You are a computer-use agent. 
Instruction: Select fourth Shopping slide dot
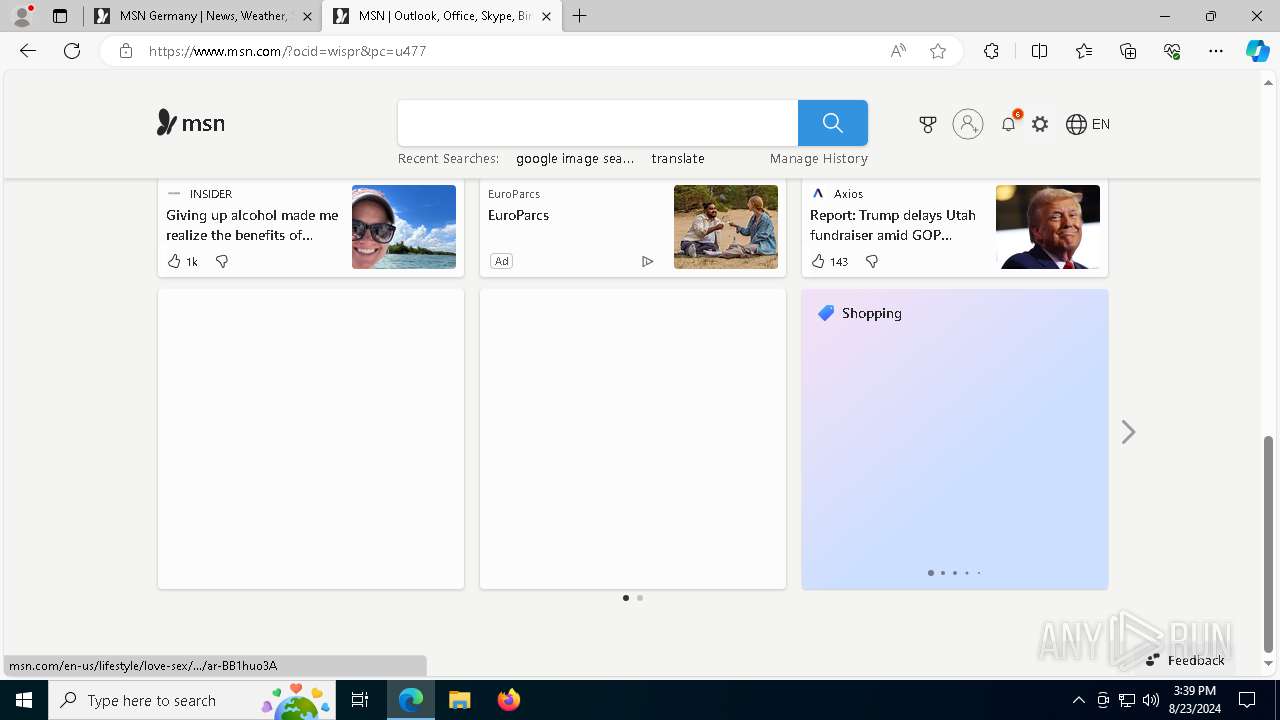(967, 573)
